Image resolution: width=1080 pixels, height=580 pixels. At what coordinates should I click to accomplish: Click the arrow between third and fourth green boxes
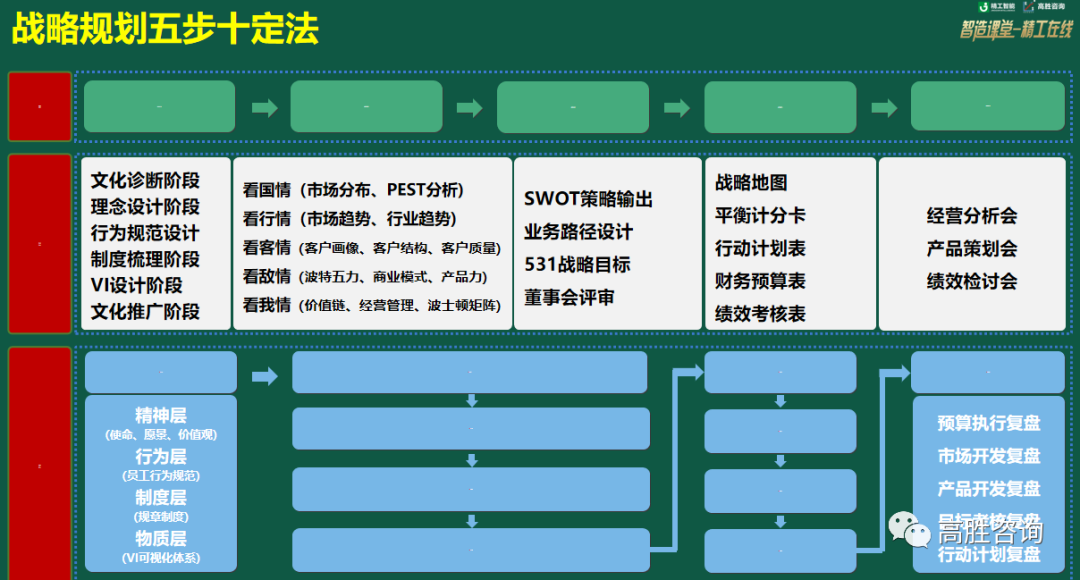(x=677, y=108)
